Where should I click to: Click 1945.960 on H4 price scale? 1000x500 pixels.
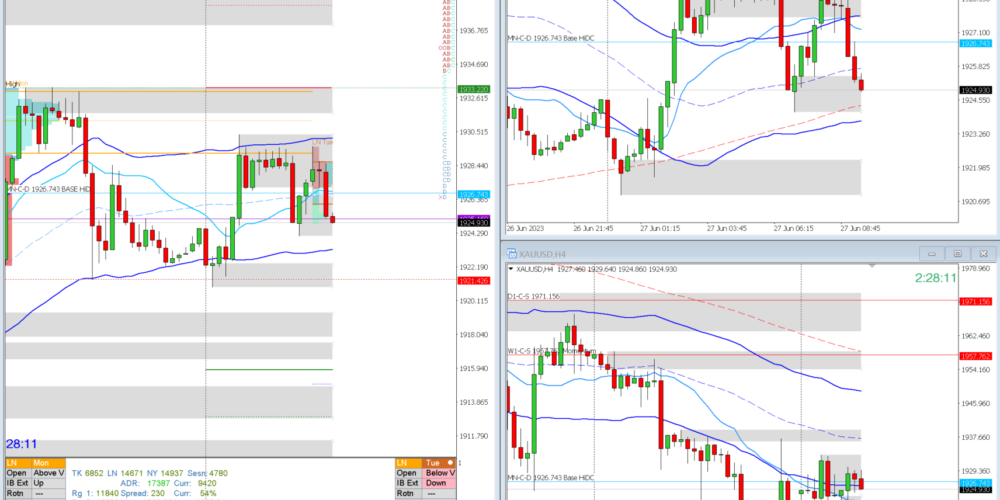pos(976,403)
